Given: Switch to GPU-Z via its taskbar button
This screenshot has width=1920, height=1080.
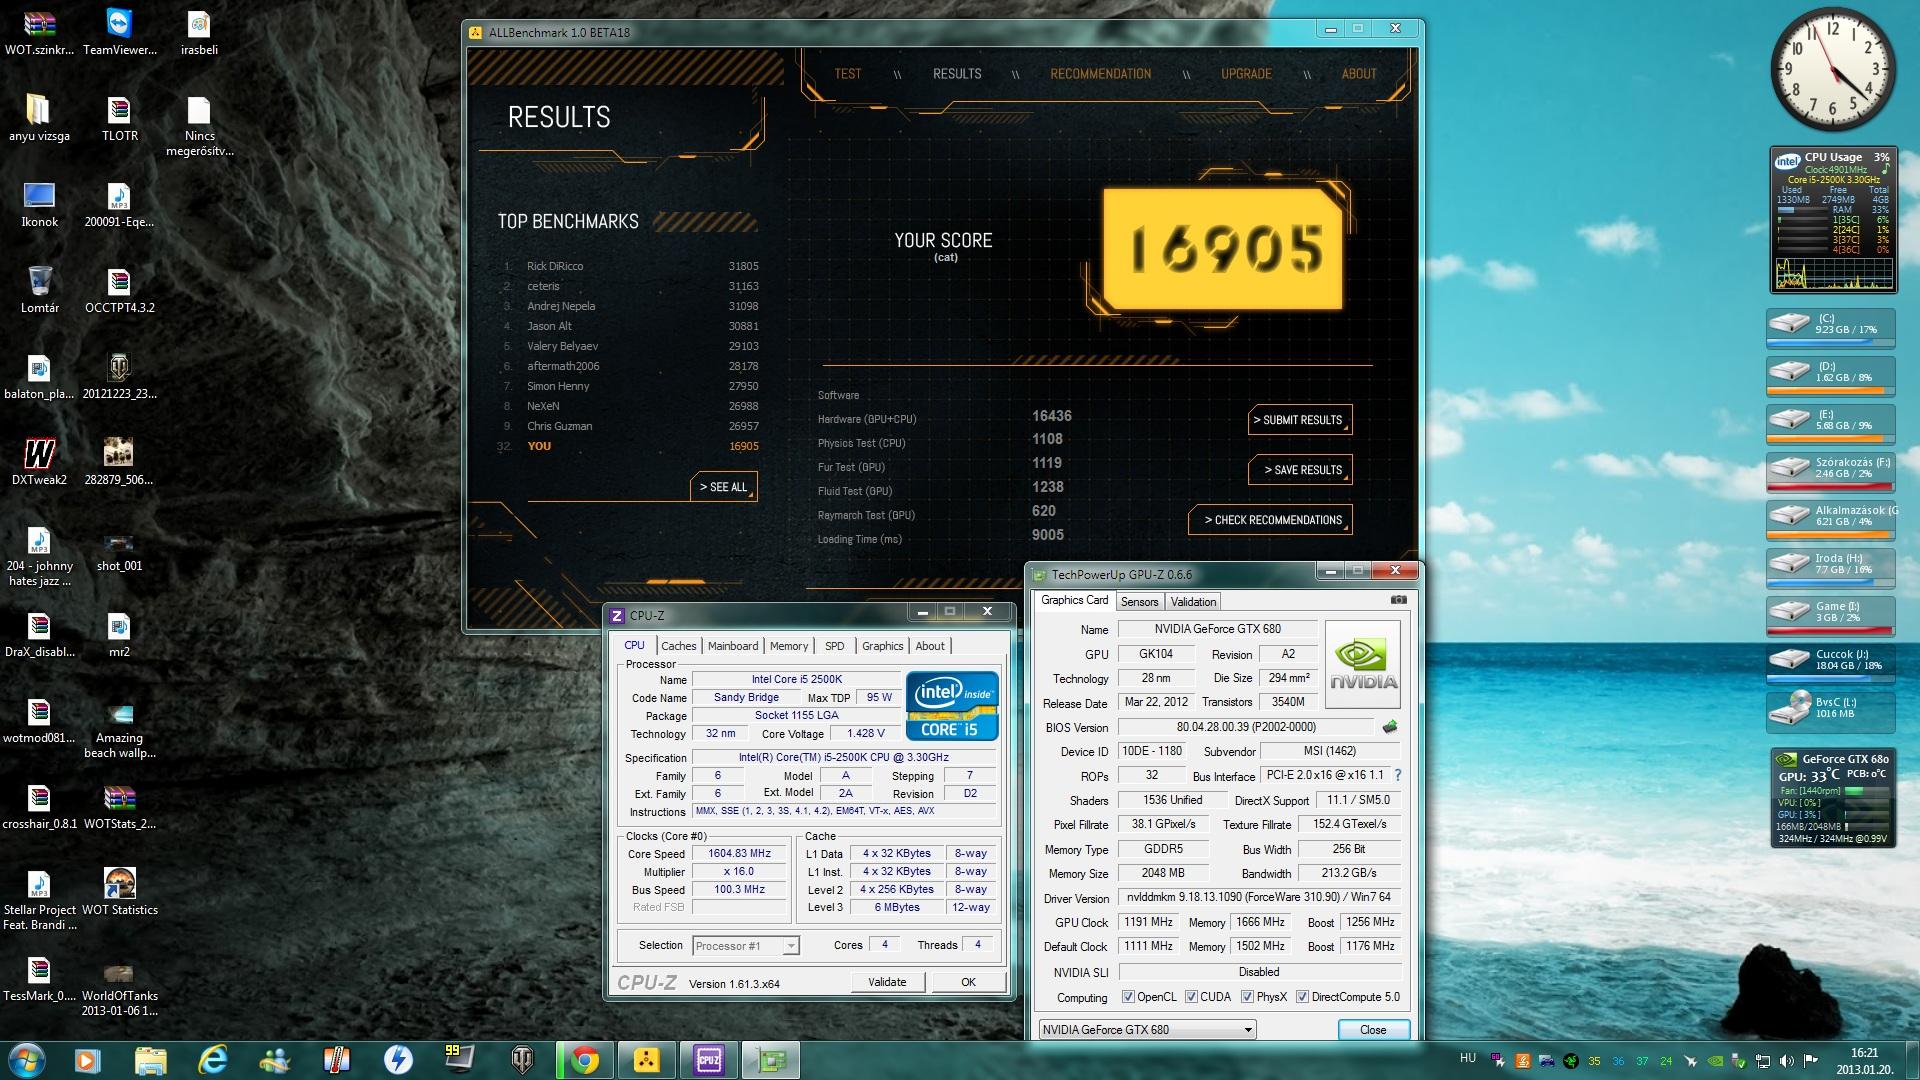Looking at the screenshot, I should coord(770,1060).
